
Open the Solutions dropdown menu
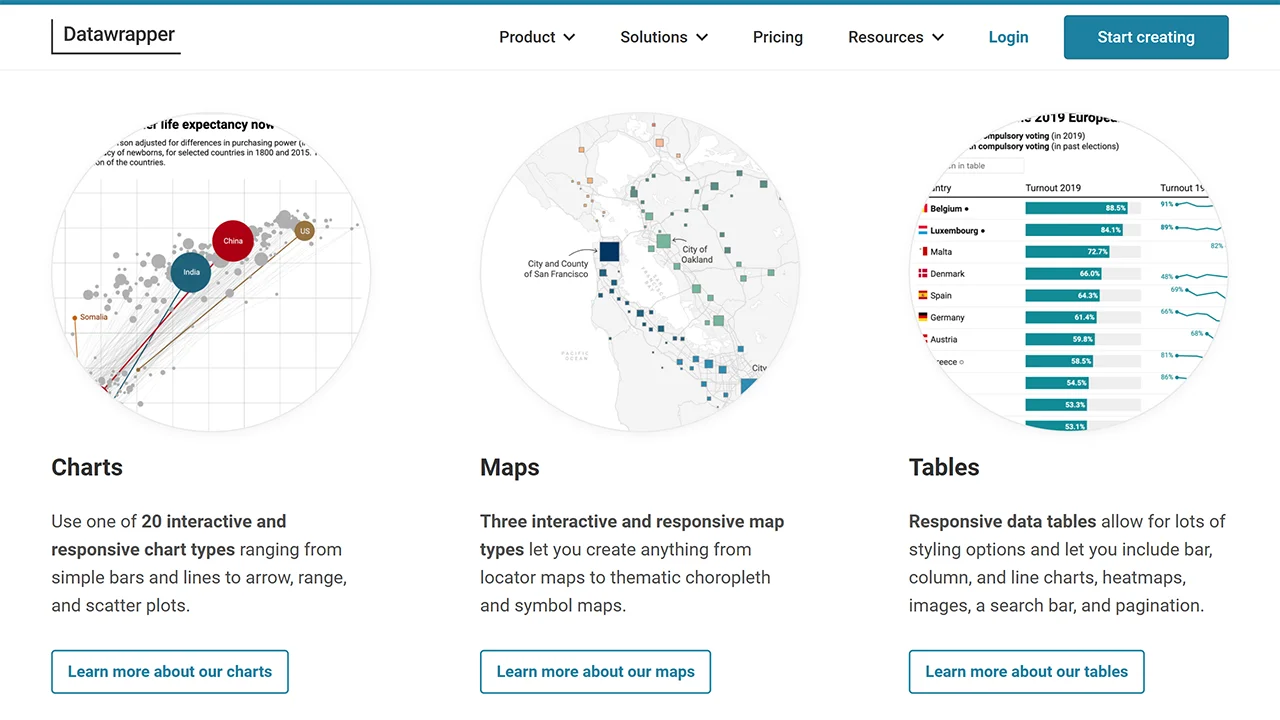[664, 37]
